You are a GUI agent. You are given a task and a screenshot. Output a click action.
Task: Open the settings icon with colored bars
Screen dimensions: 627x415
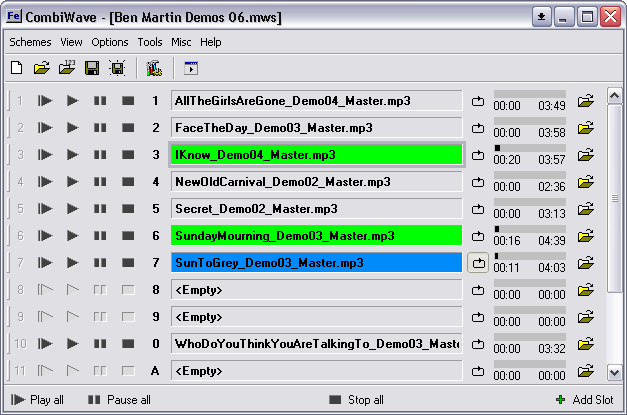tap(154, 68)
